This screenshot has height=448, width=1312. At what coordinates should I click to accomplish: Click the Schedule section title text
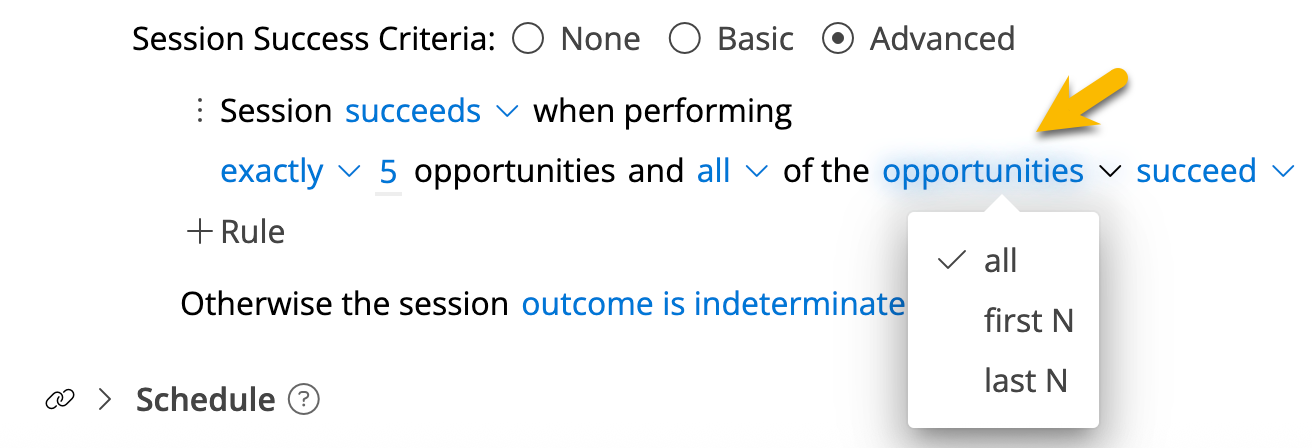coord(205,400)
